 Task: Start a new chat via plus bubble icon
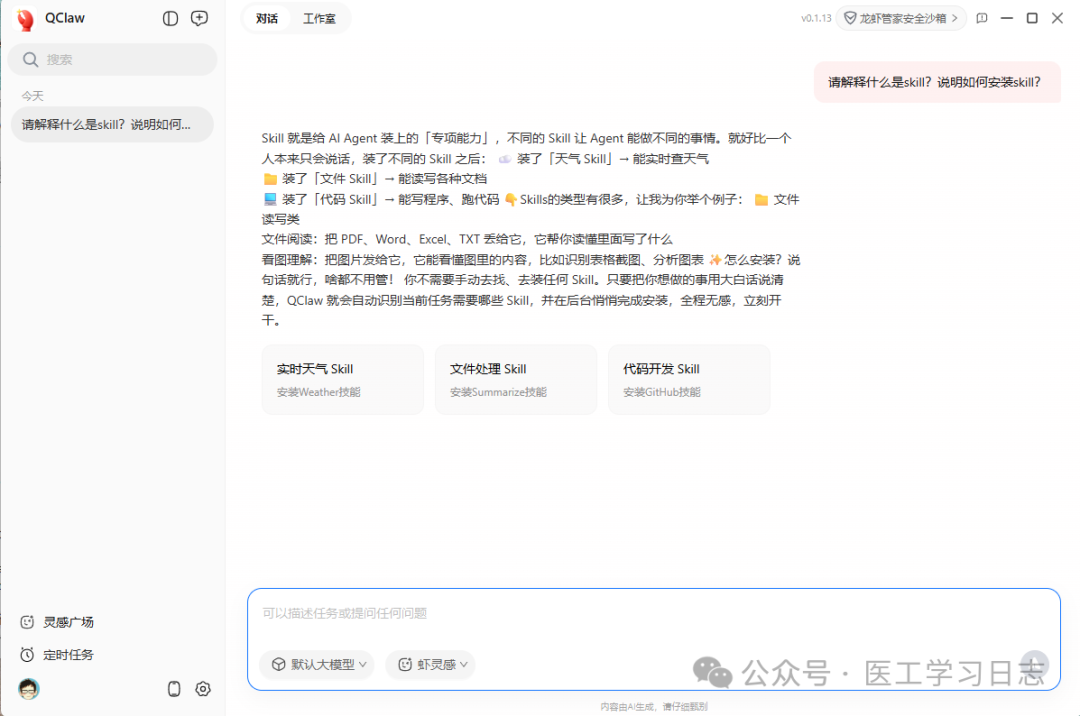tap(199, 18)
